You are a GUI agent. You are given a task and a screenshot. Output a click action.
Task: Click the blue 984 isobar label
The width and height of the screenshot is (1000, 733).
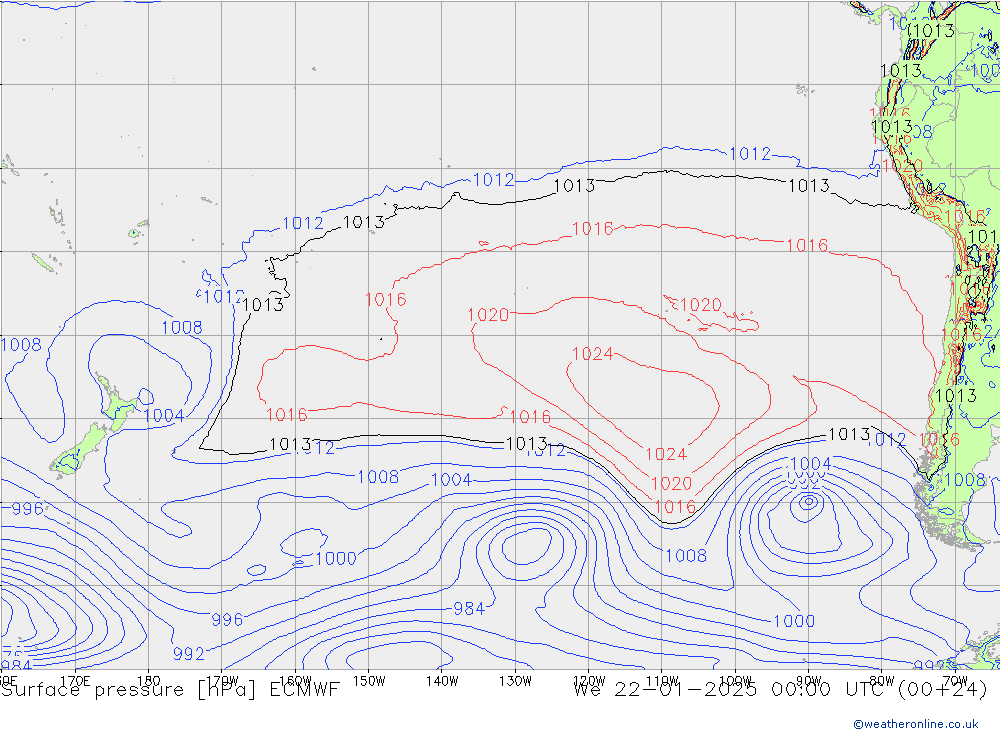[469, 608]
